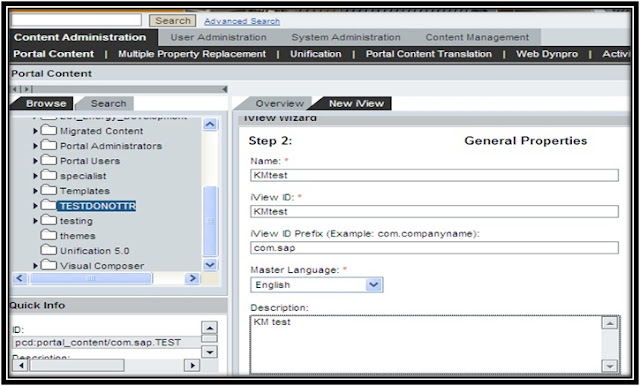
Task: Expand the Portal Users folder
Action: click(35, 161)
